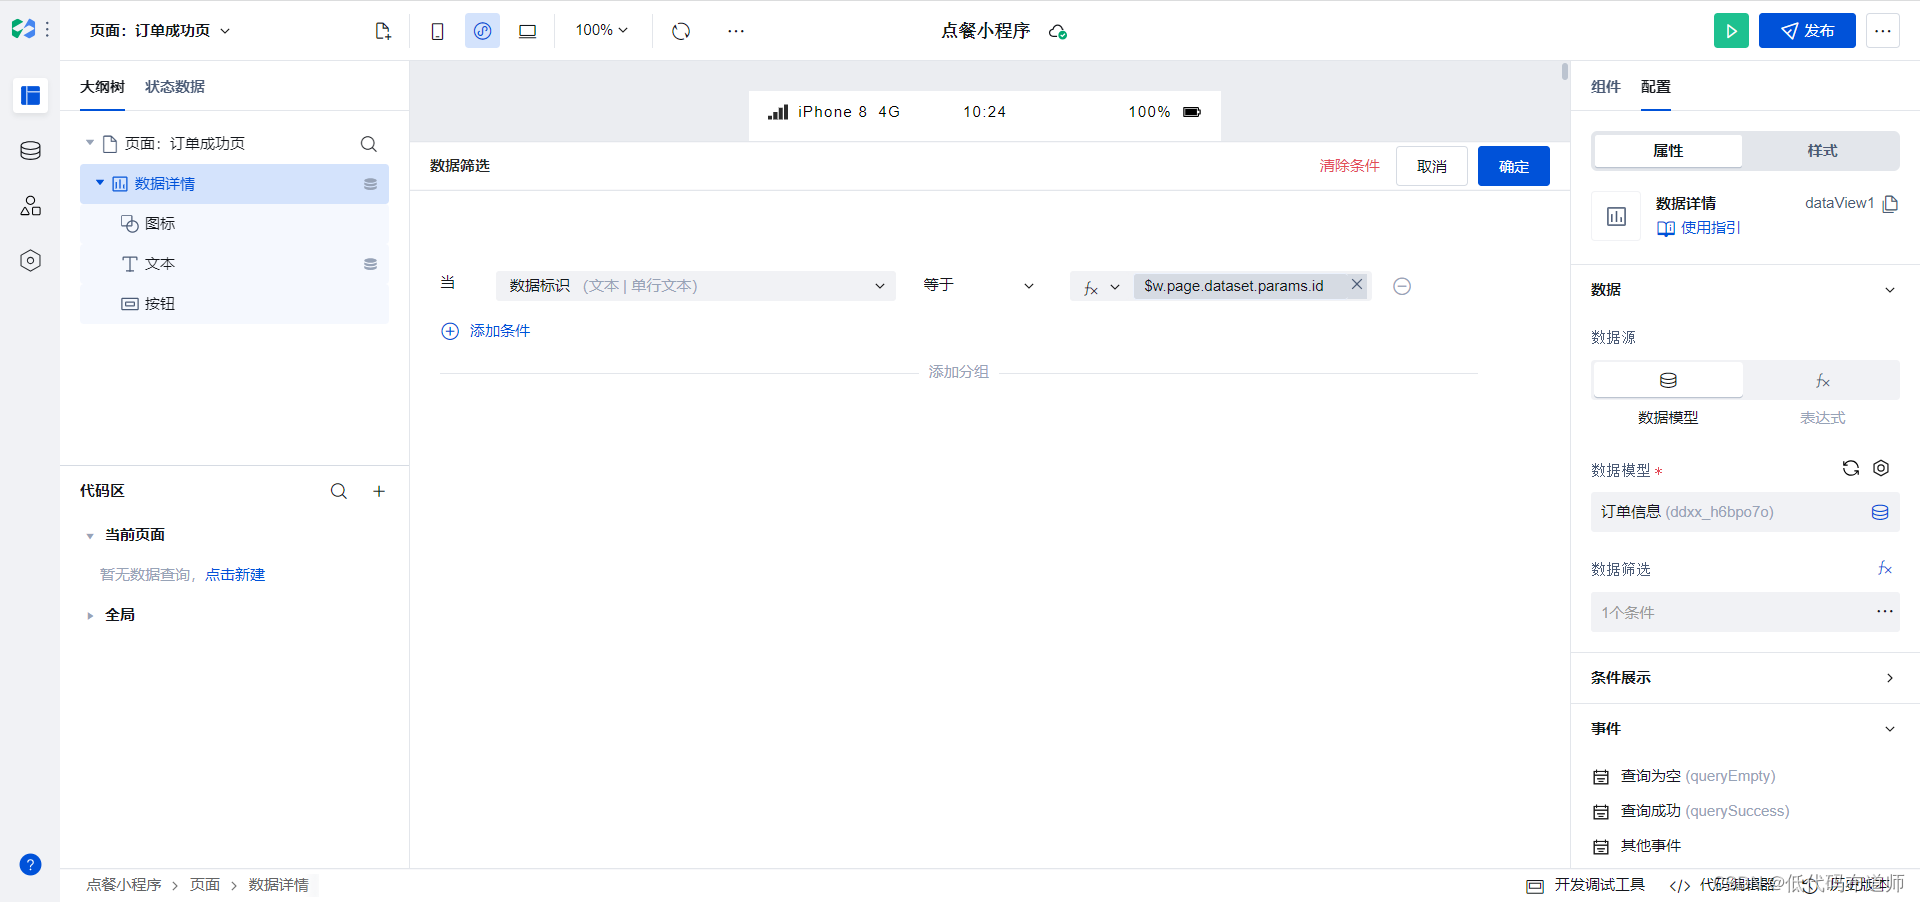This screenshot has width=1920, height=902.
Task: Click 清除条件 to clear conditions
Action: (1349, 166)
